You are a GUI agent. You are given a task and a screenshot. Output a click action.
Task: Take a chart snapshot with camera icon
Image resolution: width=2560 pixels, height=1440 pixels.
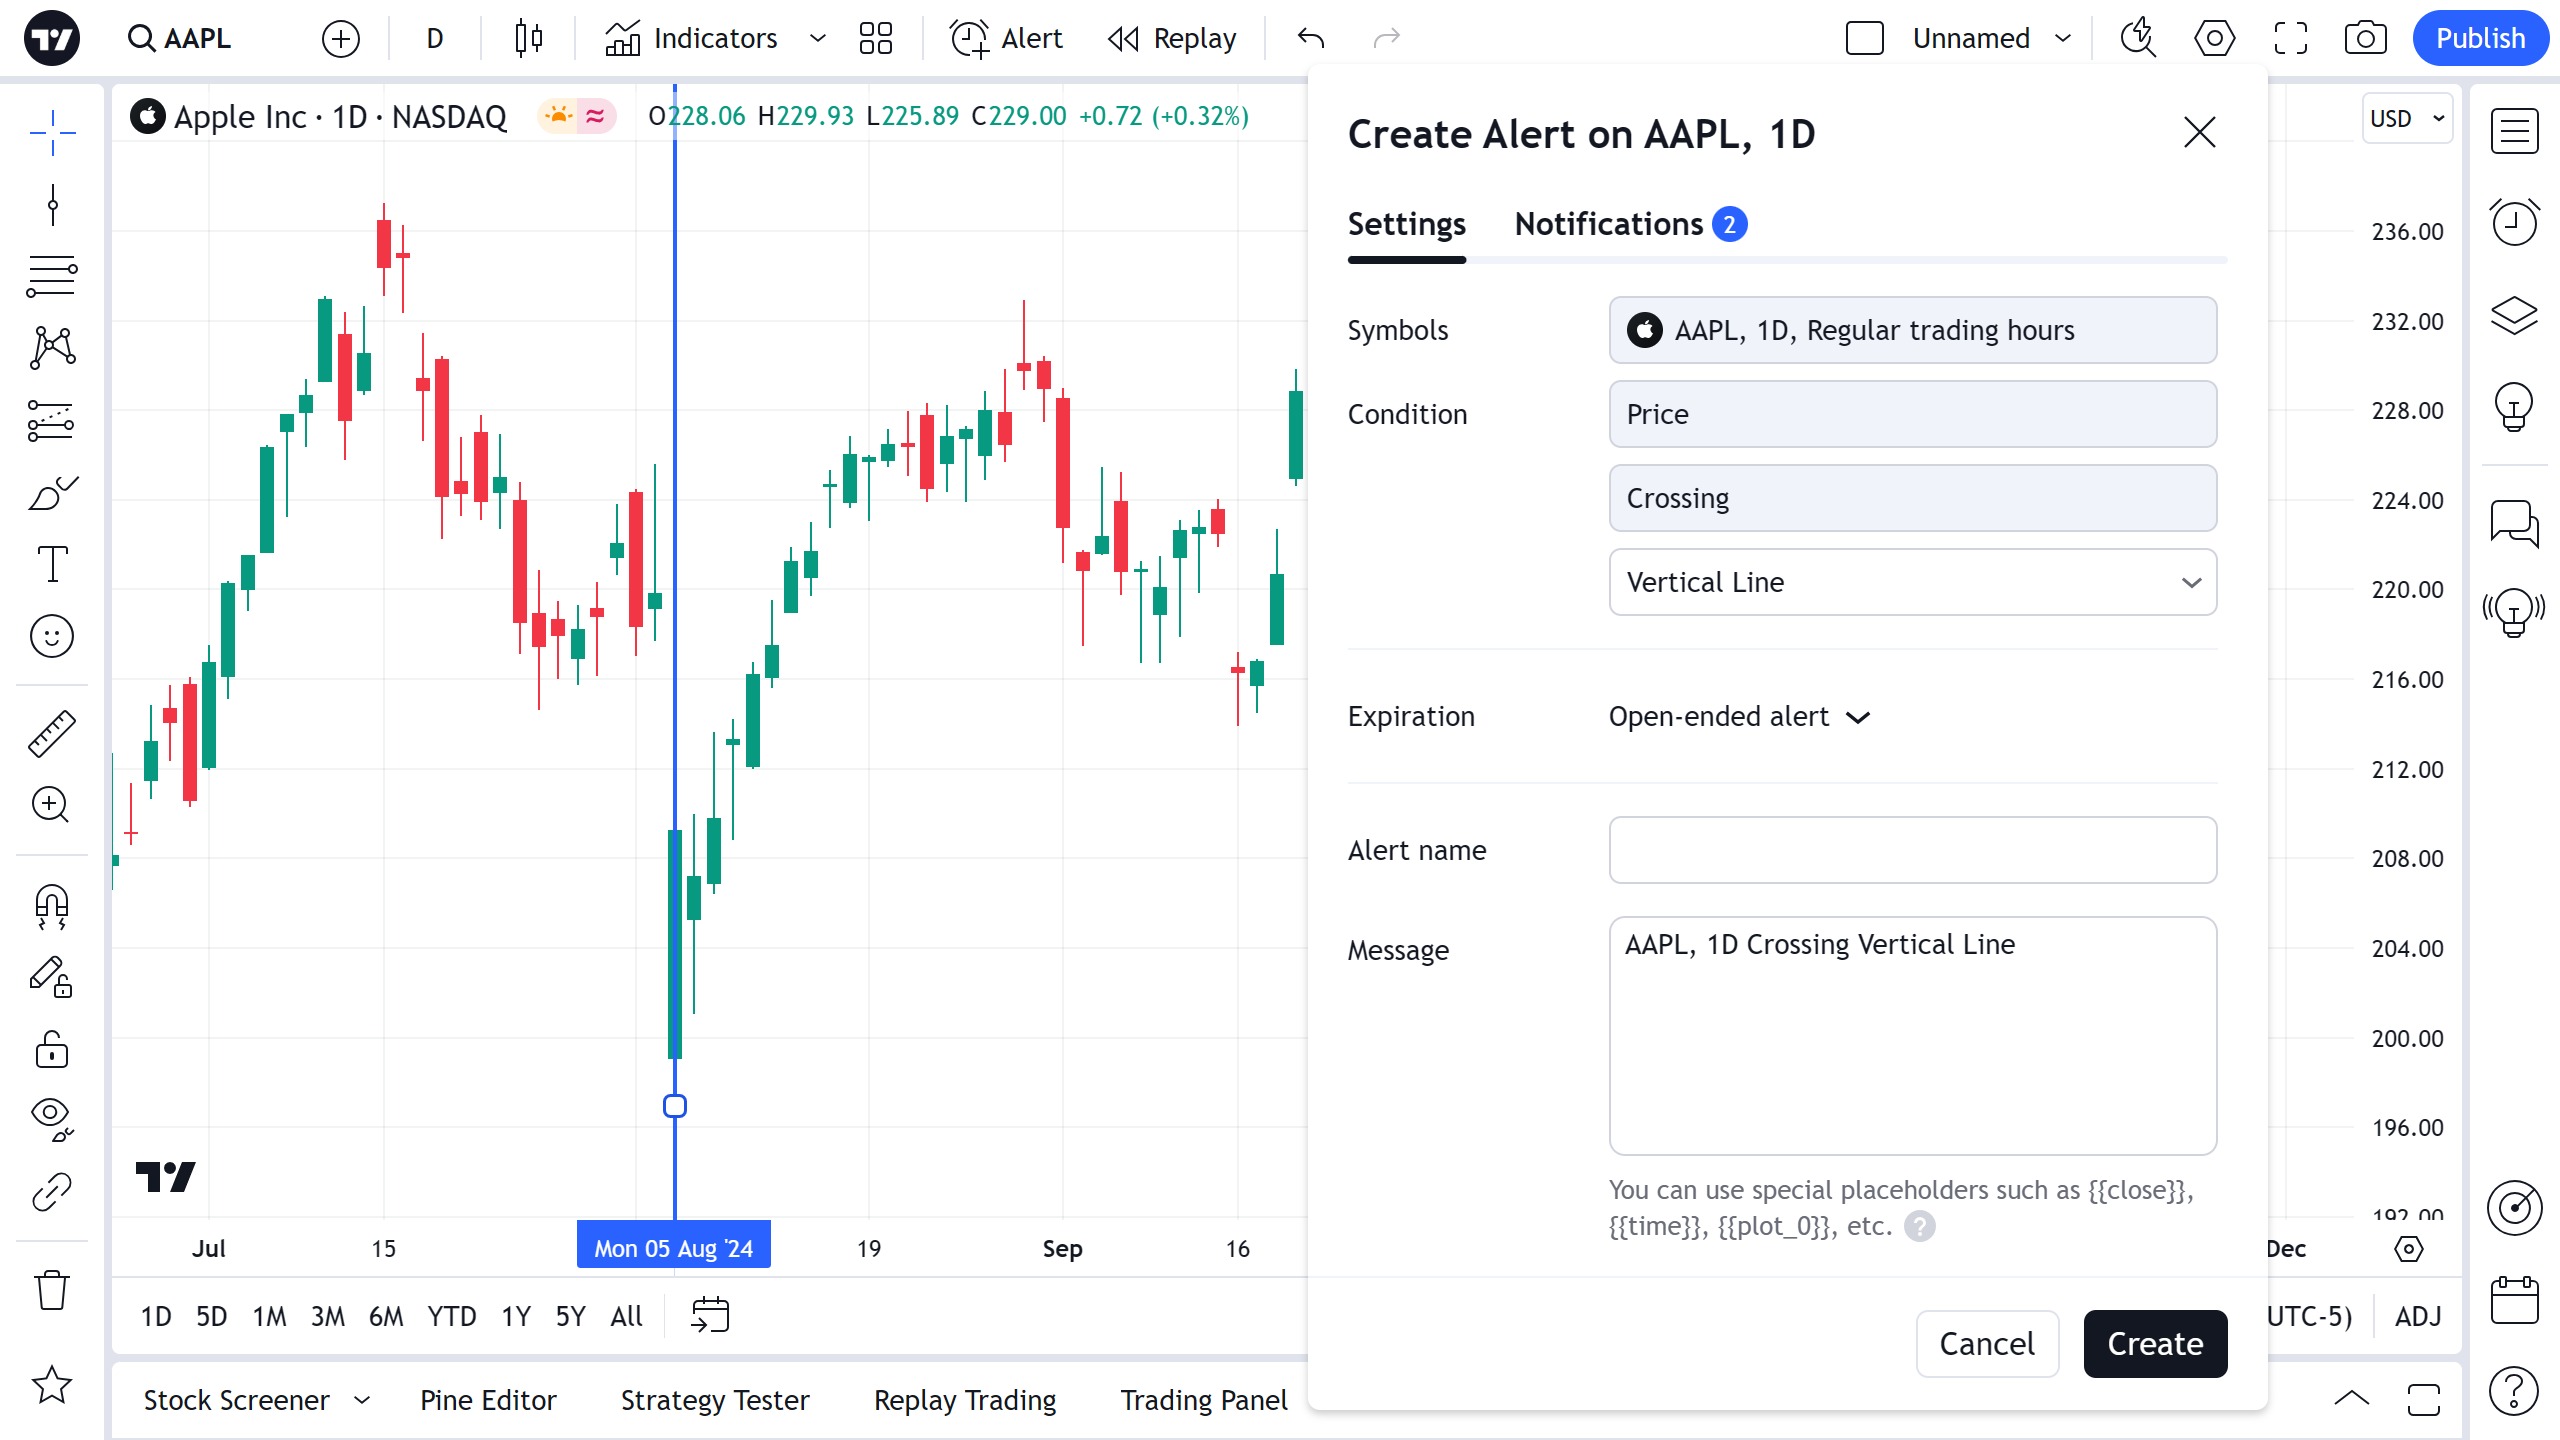[x=2365, y=38]
